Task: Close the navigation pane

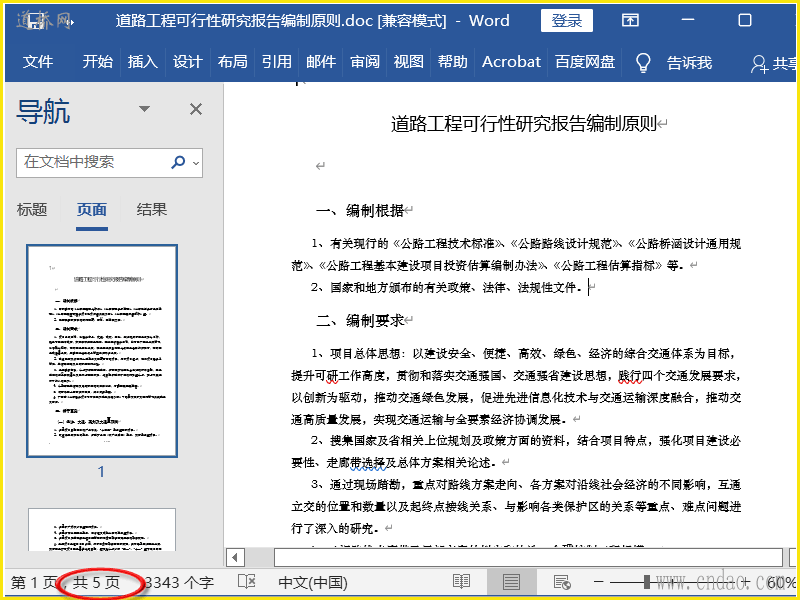Action: pos(196,109)
